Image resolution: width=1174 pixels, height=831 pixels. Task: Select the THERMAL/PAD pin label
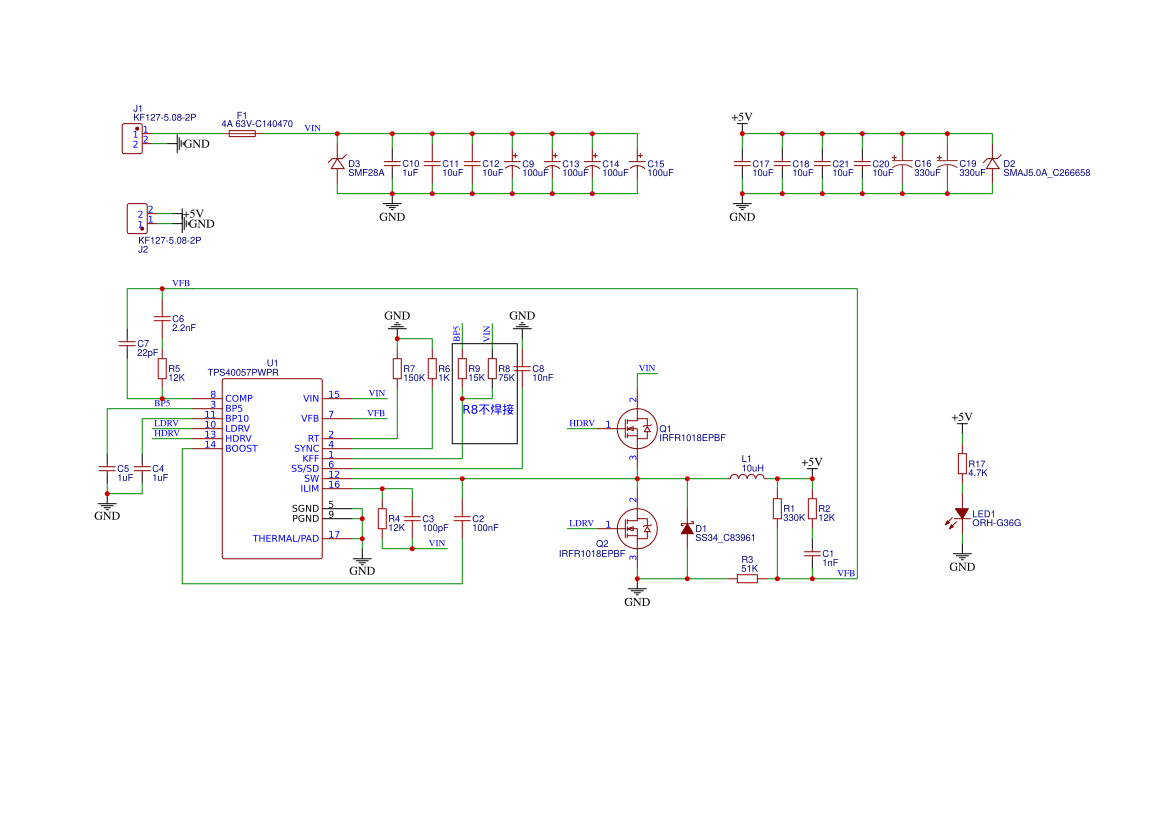click(285, 538)
